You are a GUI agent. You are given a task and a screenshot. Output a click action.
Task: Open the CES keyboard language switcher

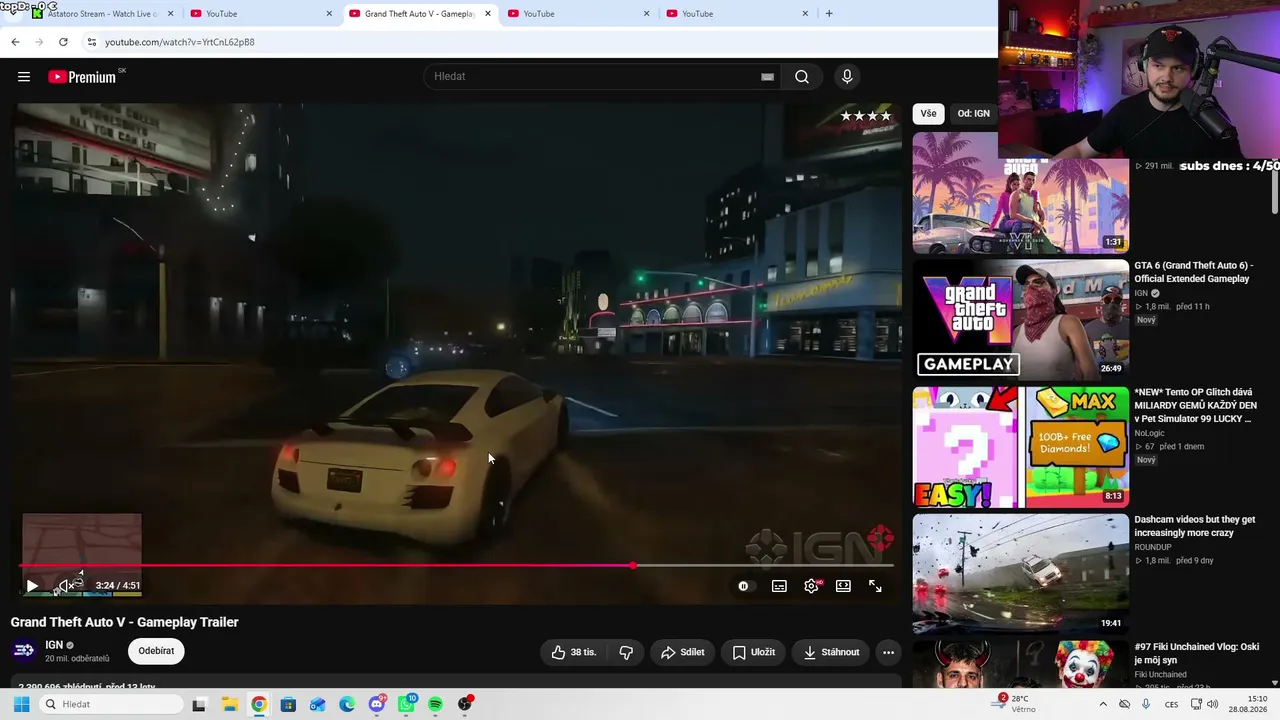[x=1169, y=705]
